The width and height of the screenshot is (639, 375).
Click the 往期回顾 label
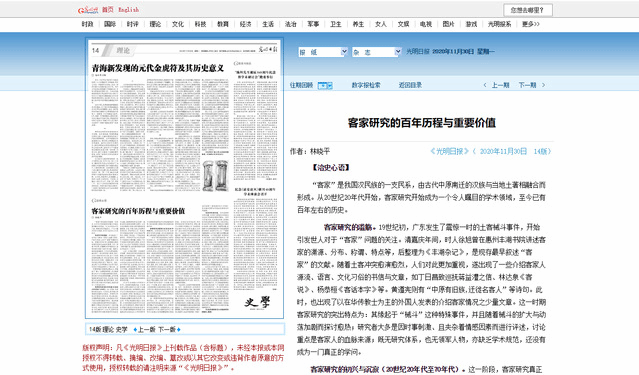301,85
